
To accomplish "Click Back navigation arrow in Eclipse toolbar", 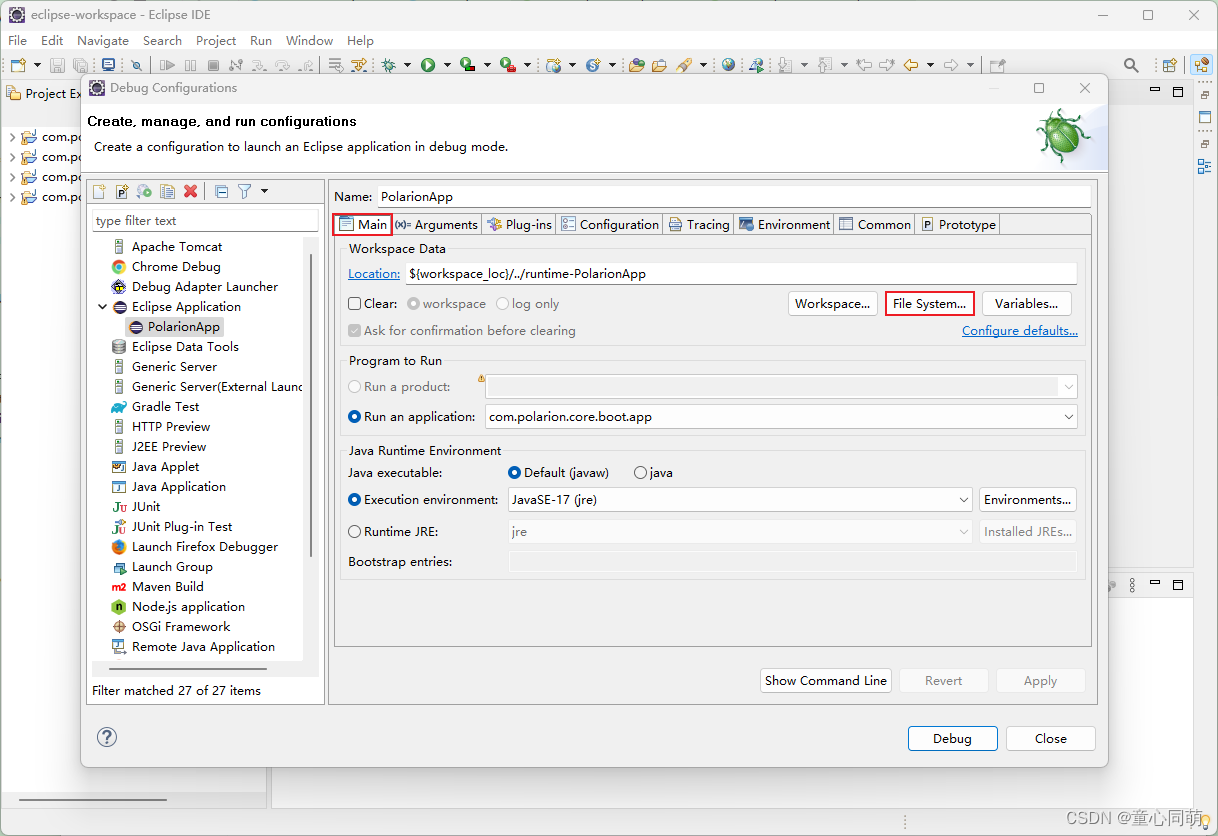I will coord(911,65).
